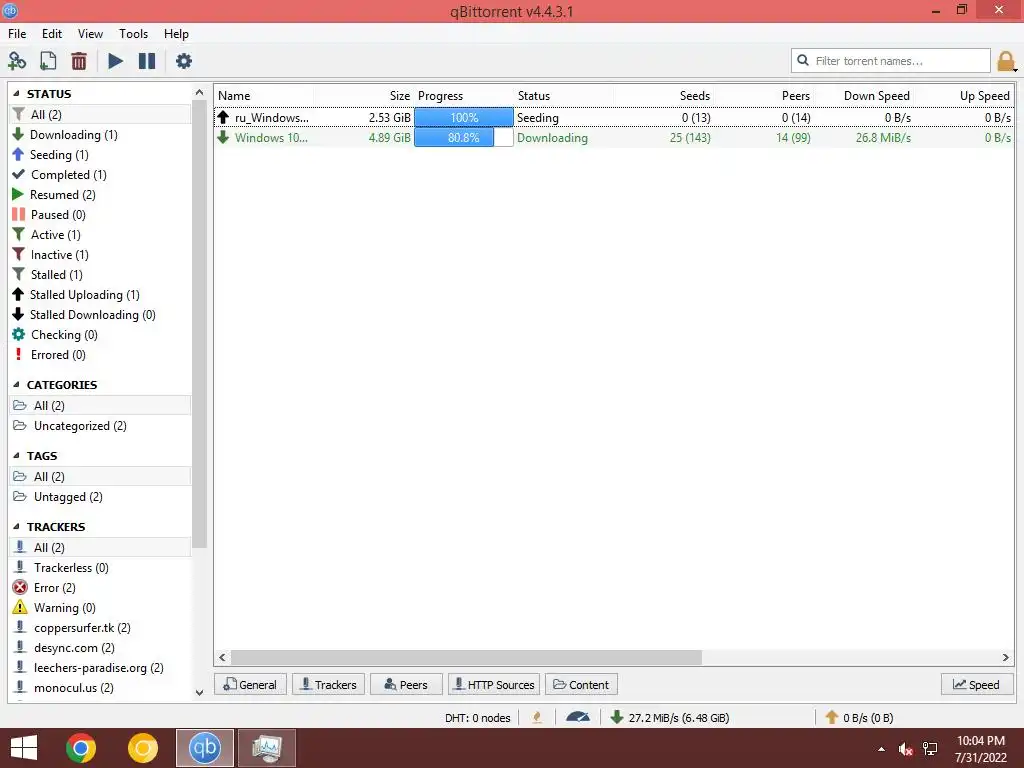The height and width of the screenshot is (768, 1024).
Task: Open the Content details tab
Action: coord(581,684)
